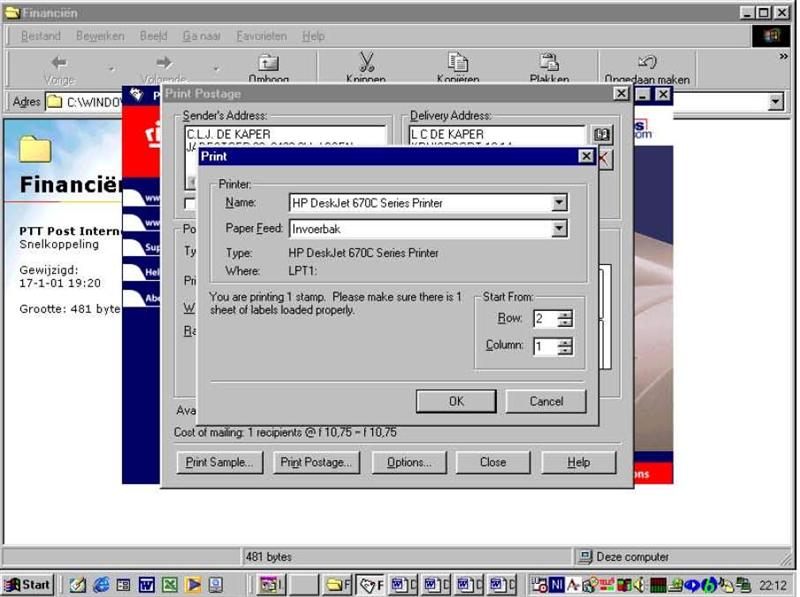800x597 pixels.
Task: Click the NI language indicator in tray
Action: pos(556,585)
